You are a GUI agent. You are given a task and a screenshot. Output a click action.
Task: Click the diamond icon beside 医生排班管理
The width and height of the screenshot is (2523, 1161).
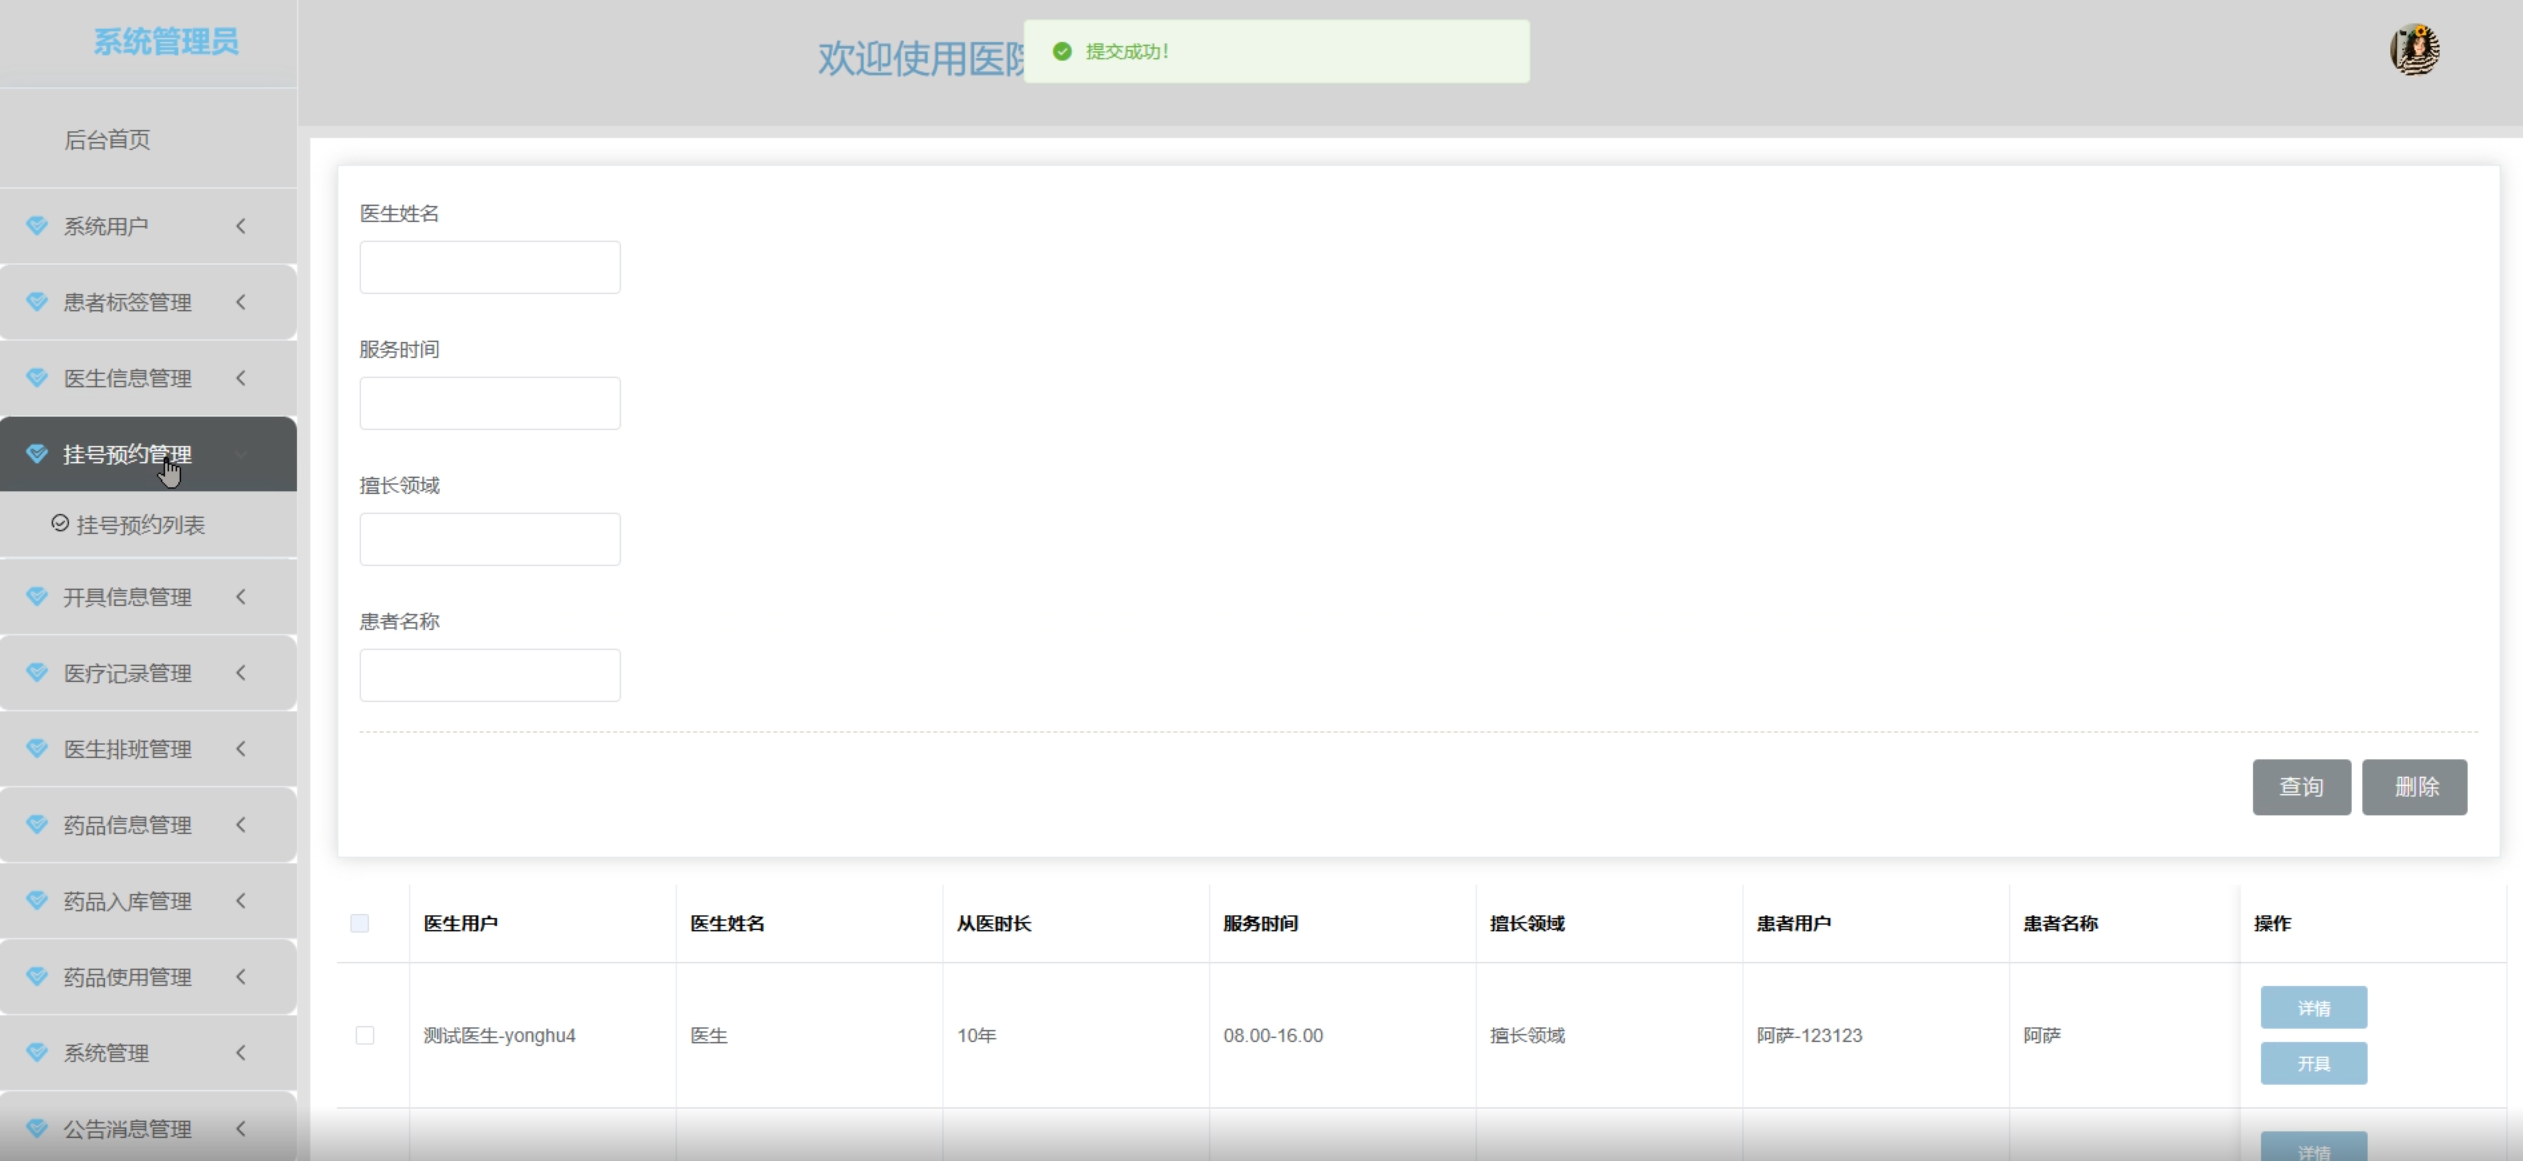point(37,749)
